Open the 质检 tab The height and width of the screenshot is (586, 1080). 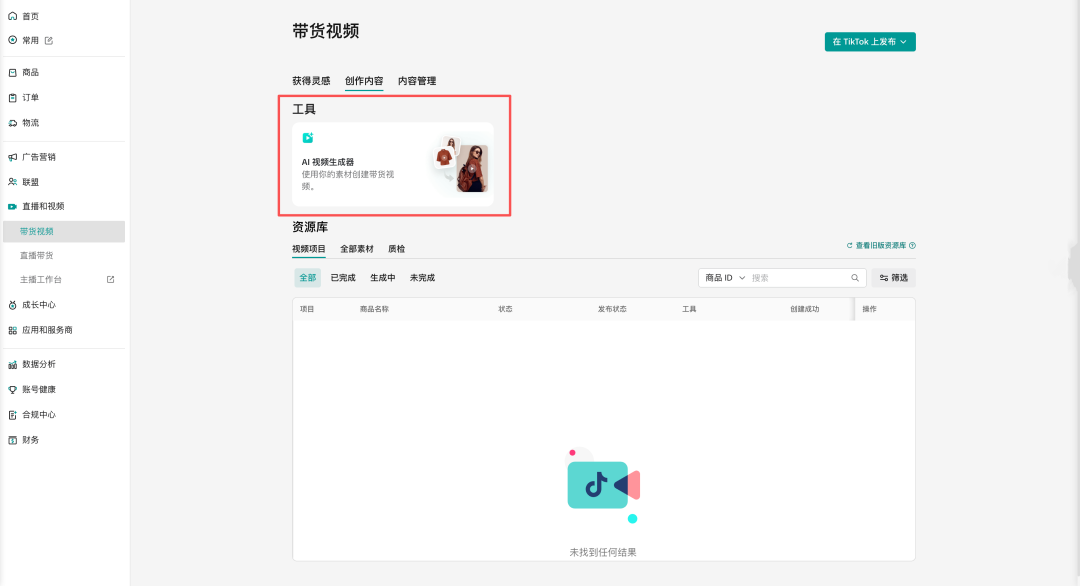click(x=397, y=249)
